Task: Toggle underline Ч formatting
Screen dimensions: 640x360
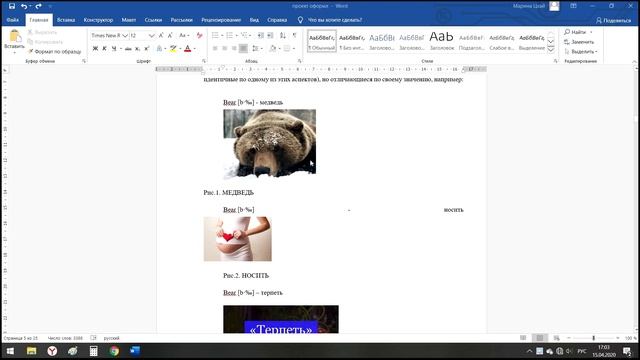Action: [114, 49]
